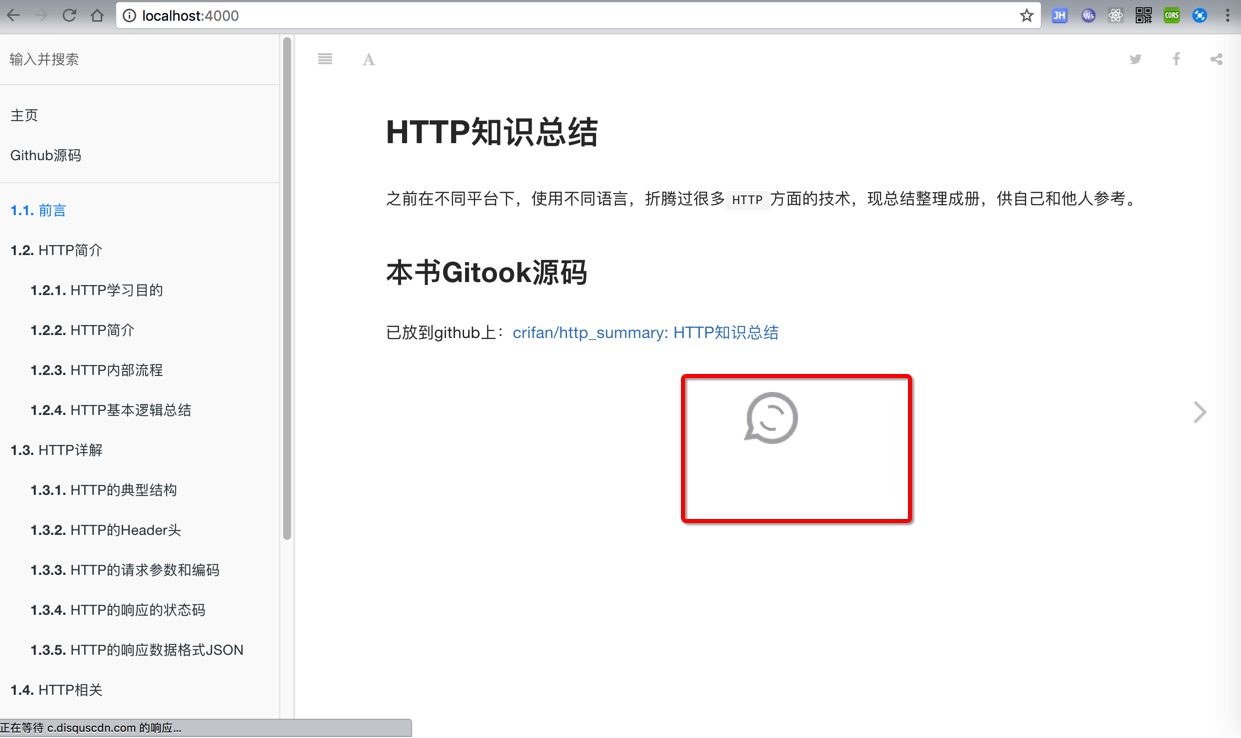Click the search box in the sidebar
Image resolution: width=1241 pixels, height=738 pixels.
[140, 59]
